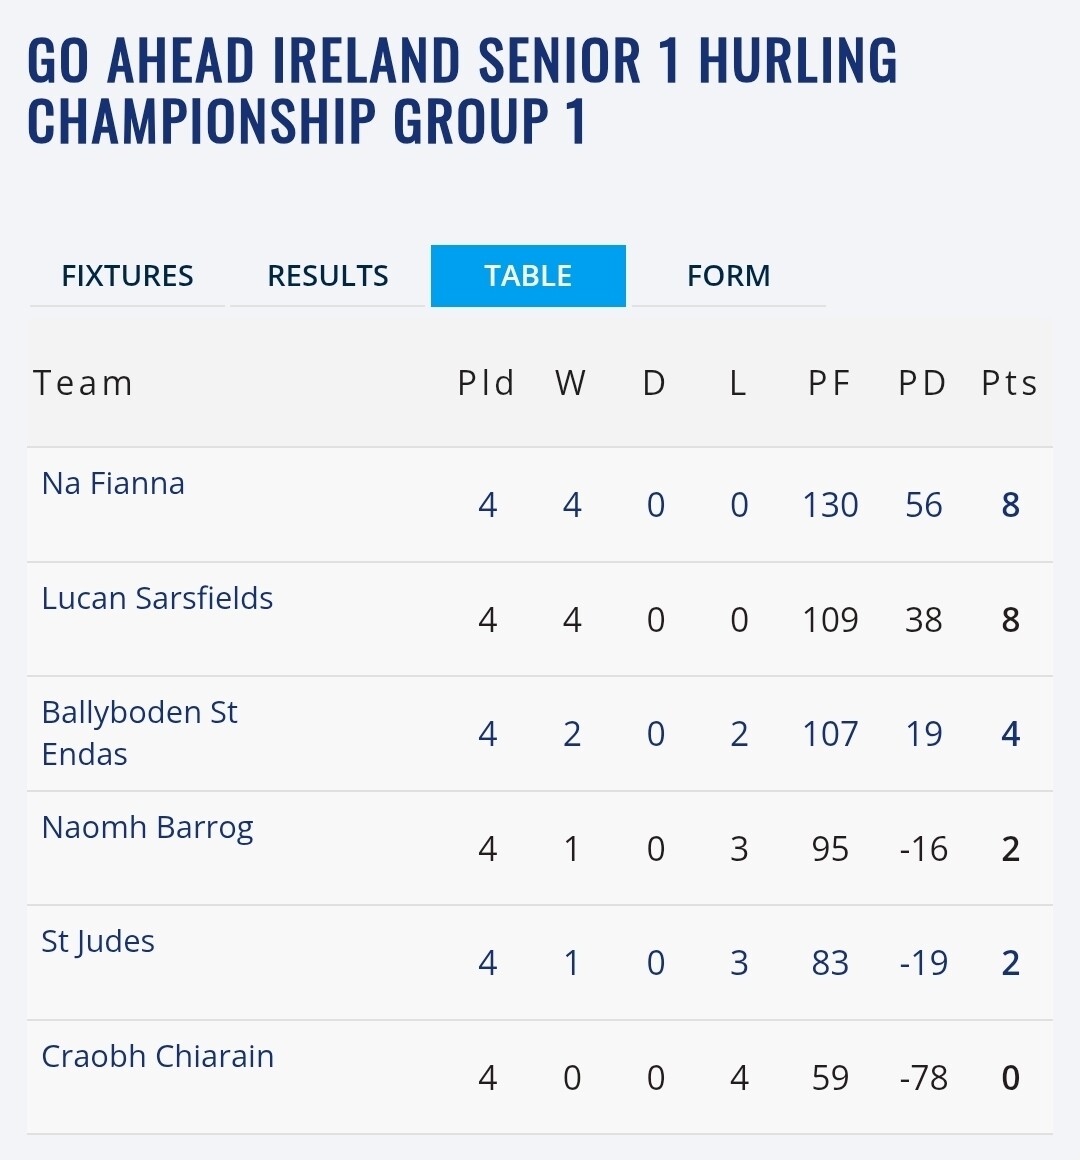Viewport: 1080px width, 1160px height.
Task: Click the championship group heading
Action: coord(462,90)
